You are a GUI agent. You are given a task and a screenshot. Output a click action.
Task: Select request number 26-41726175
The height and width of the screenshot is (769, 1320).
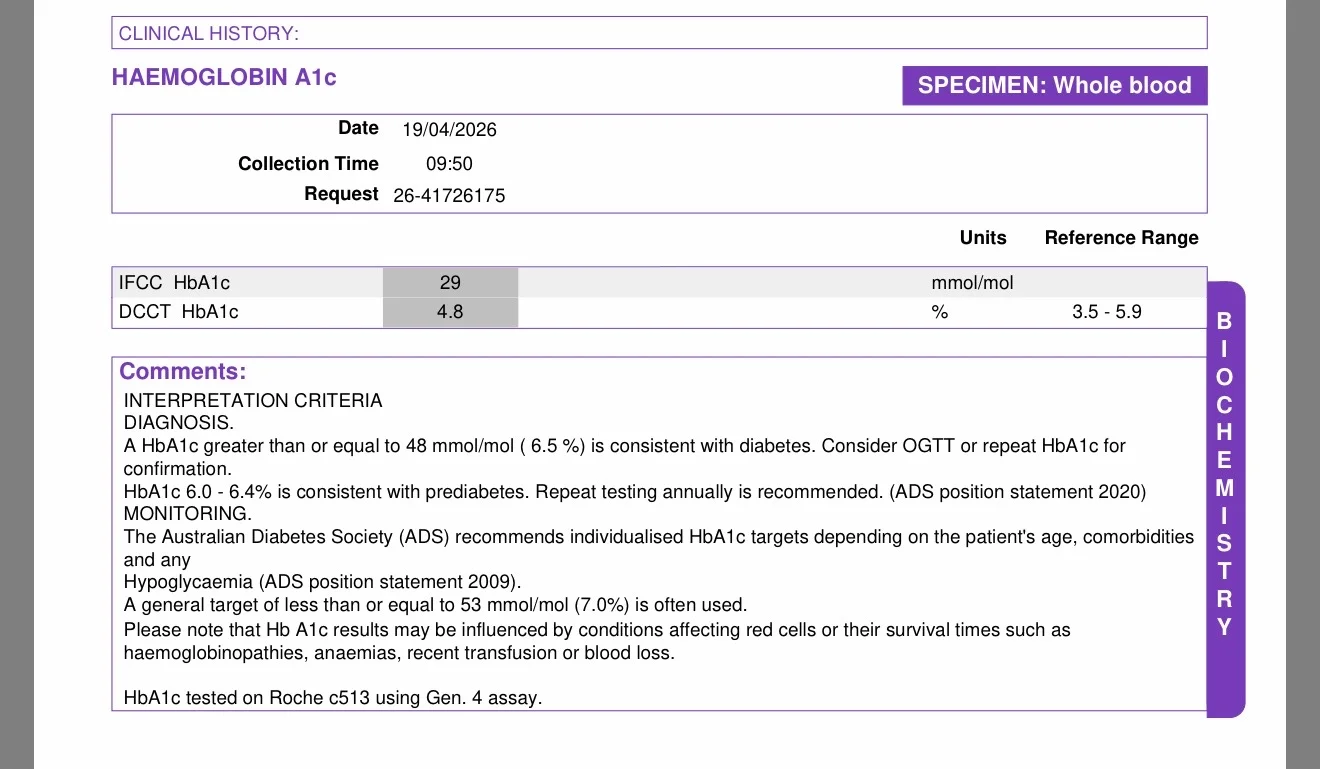[x=449, y=196]
